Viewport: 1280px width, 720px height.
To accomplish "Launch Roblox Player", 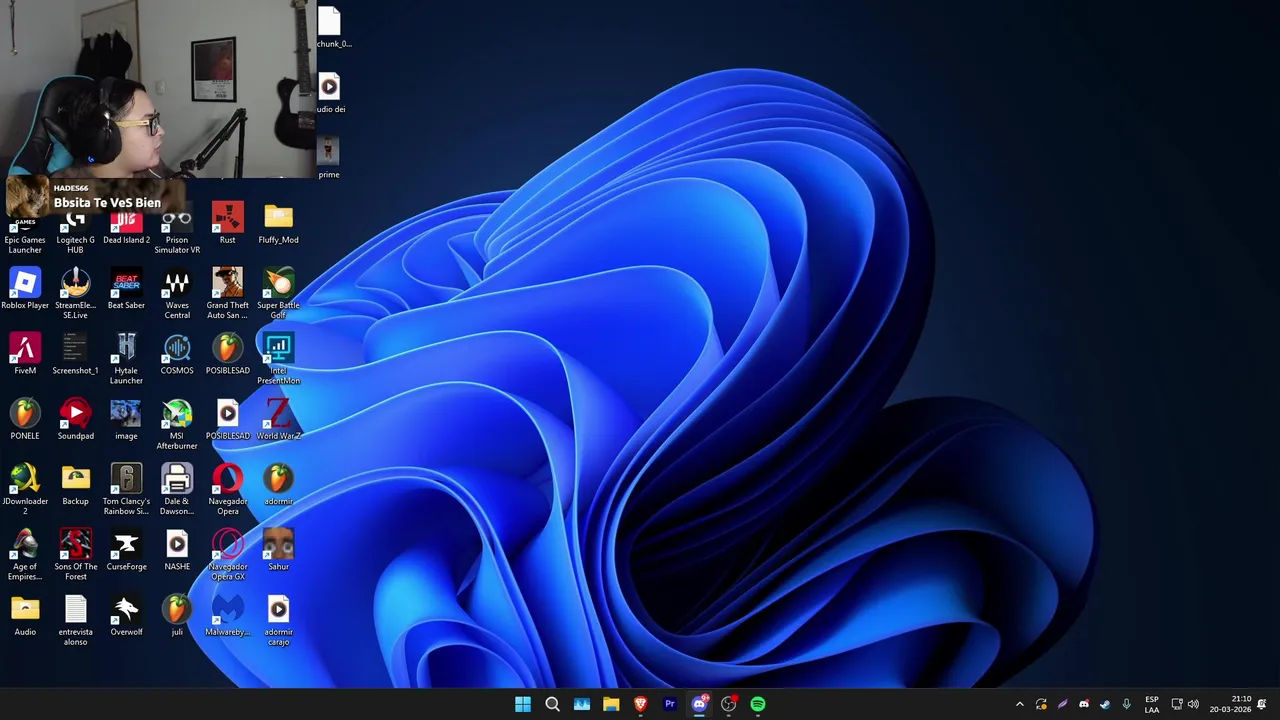I will 25,289.
